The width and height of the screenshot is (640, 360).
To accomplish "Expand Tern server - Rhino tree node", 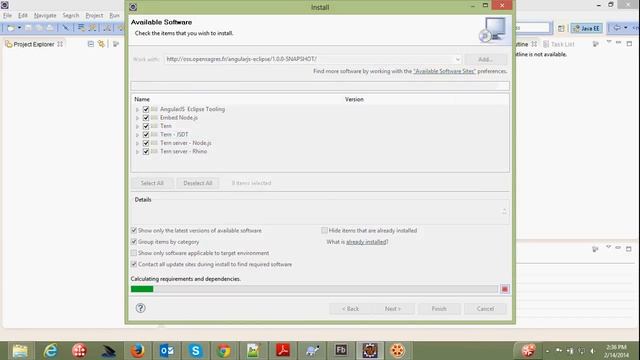I will [138, 152].
